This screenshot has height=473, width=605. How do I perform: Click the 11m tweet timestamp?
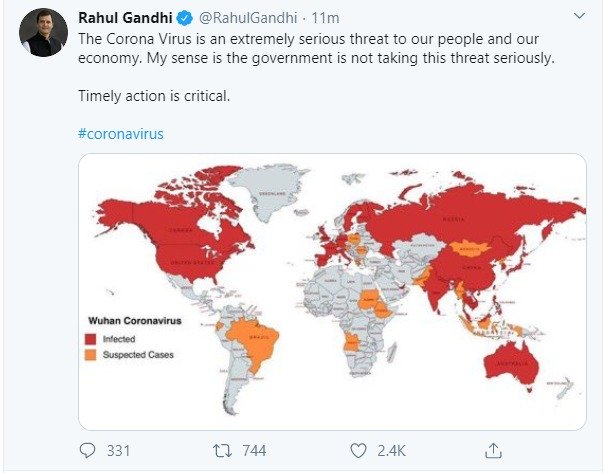325,19
